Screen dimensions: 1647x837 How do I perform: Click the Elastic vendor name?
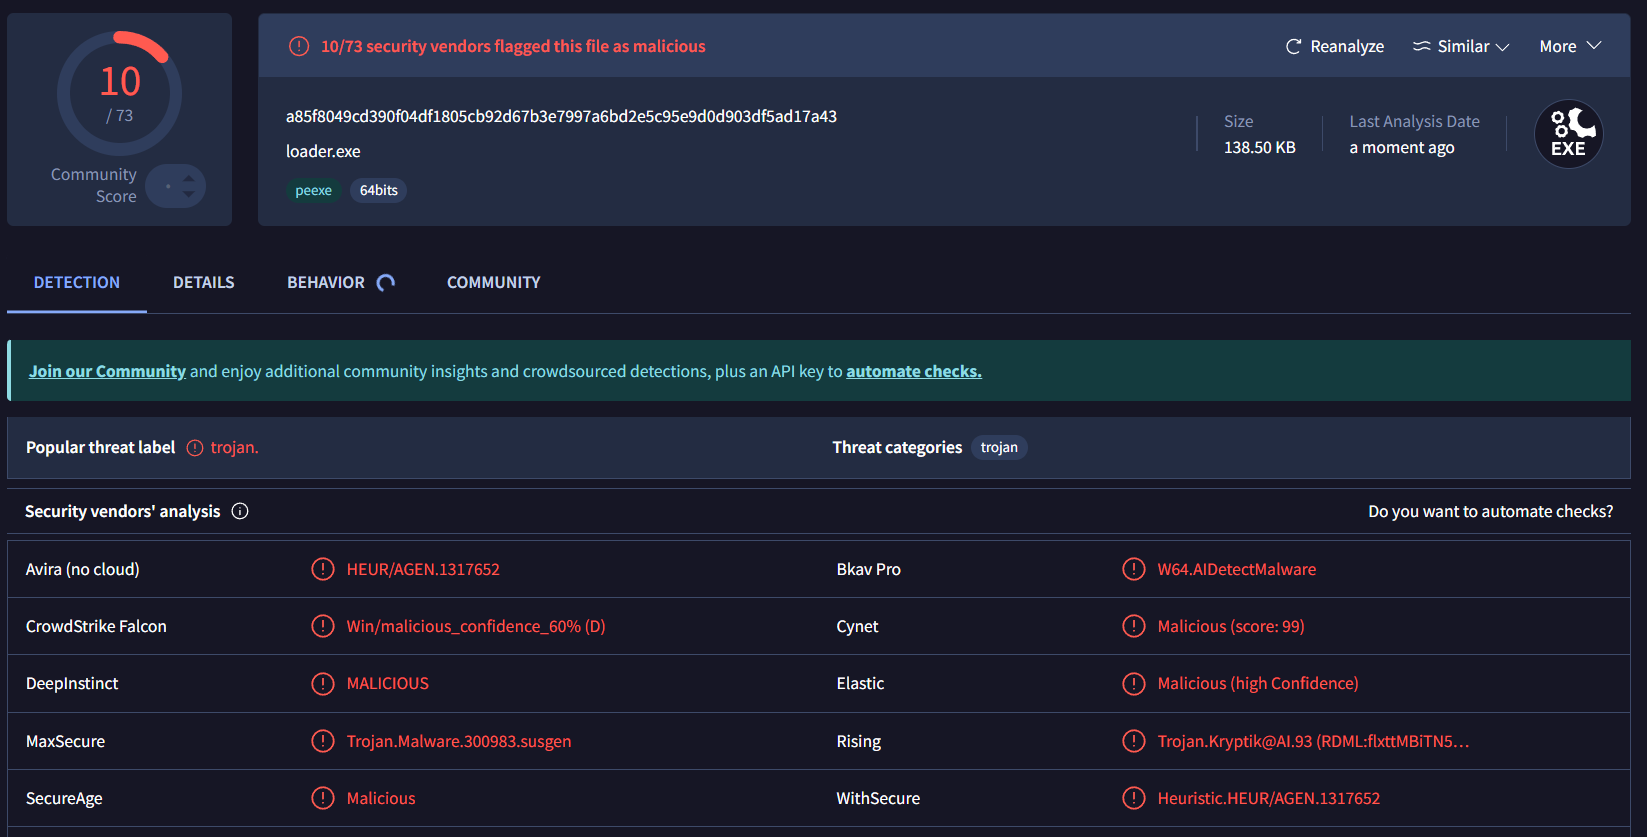tap(861, 684)
